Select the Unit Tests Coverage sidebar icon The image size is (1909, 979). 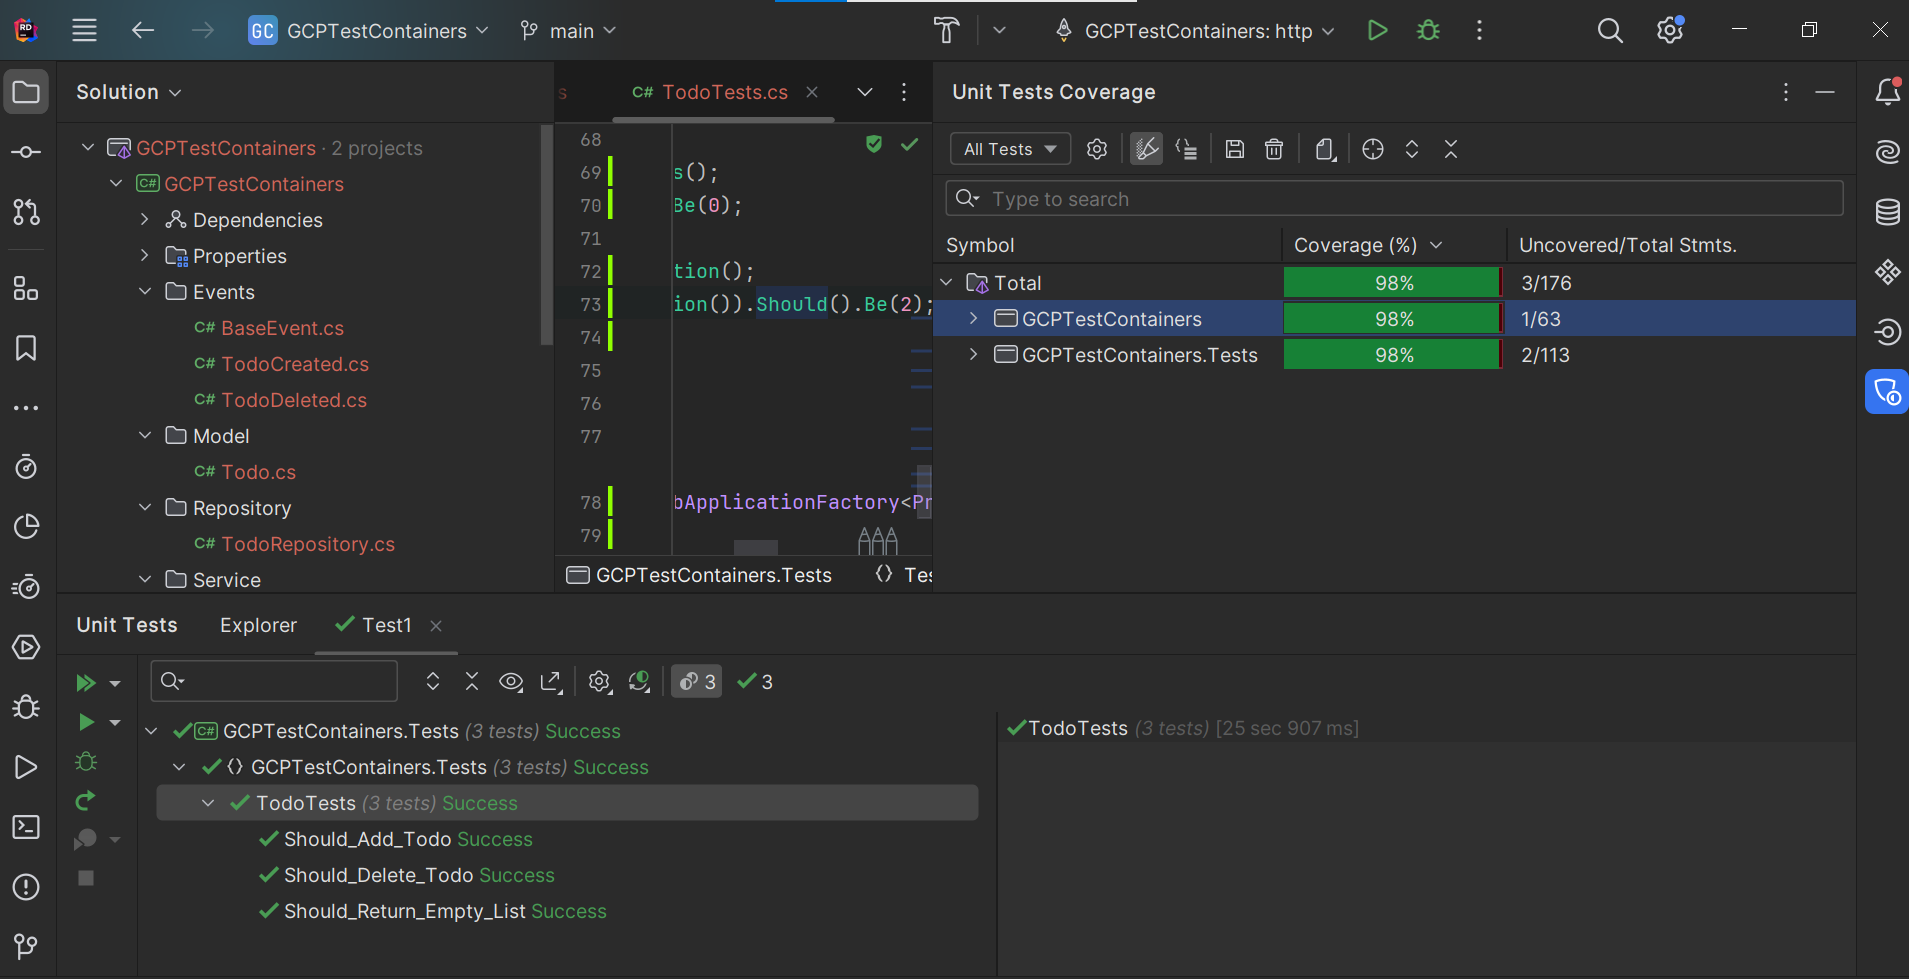tap(1887, 392)
